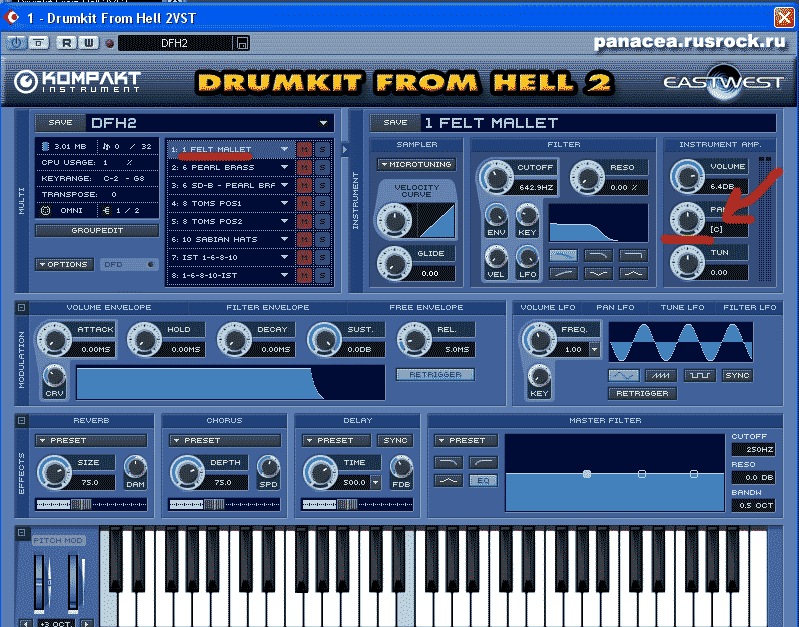The image size is (799, 627).
Task: Switch to the Pan LFO tab
Action: click(615, 307)
